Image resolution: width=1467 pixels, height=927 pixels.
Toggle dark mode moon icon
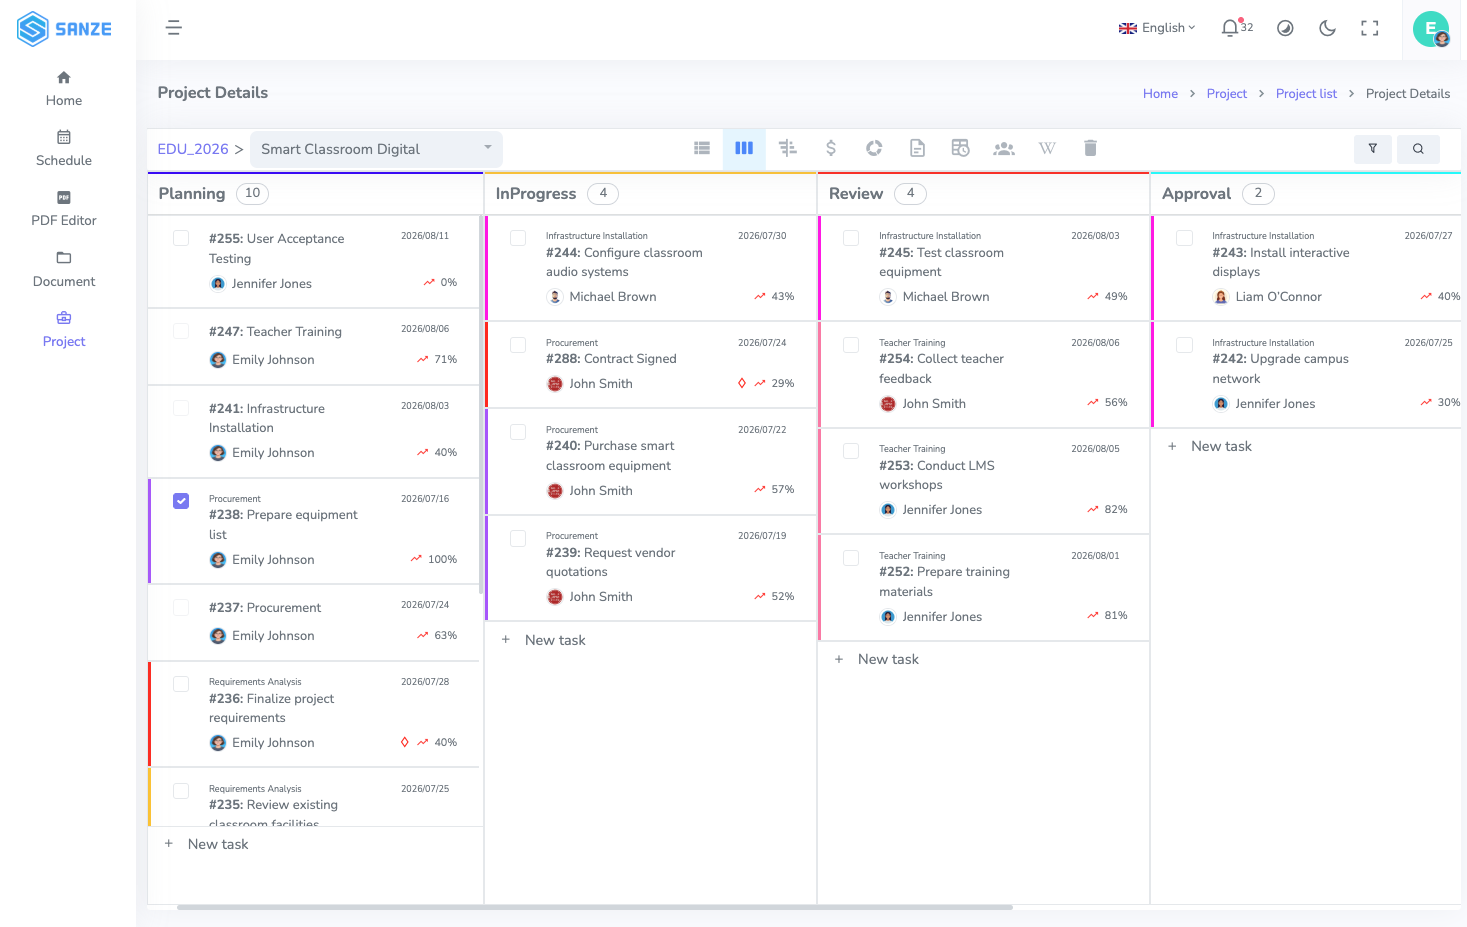coord(1328,28)
